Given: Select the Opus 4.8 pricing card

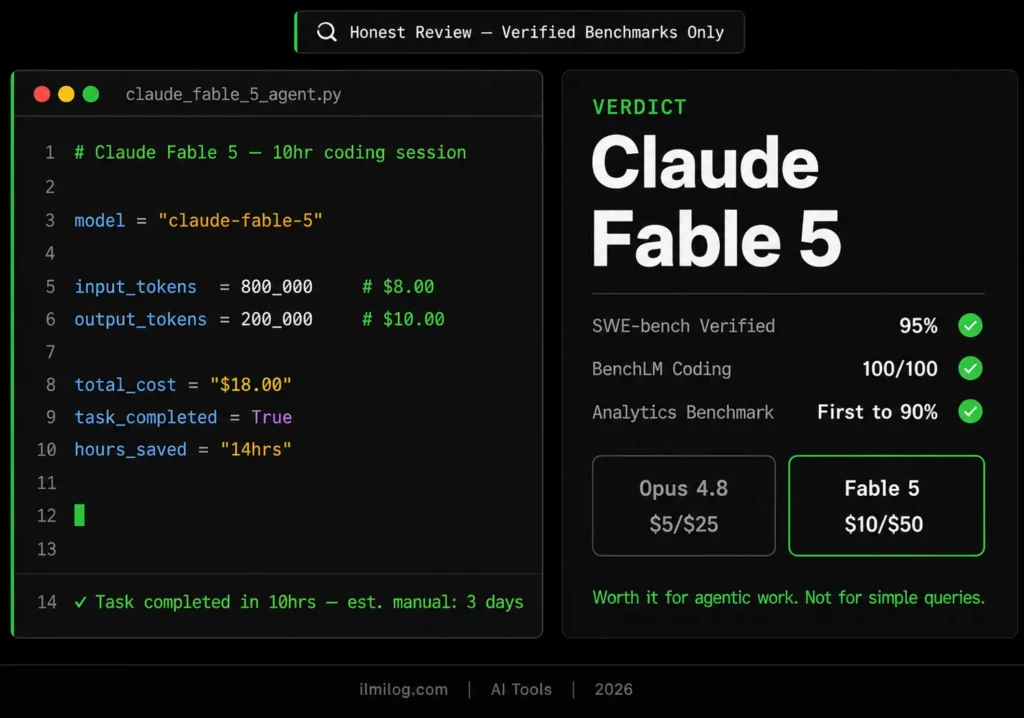Looking at the screenshot, I should tap(684, 506).
